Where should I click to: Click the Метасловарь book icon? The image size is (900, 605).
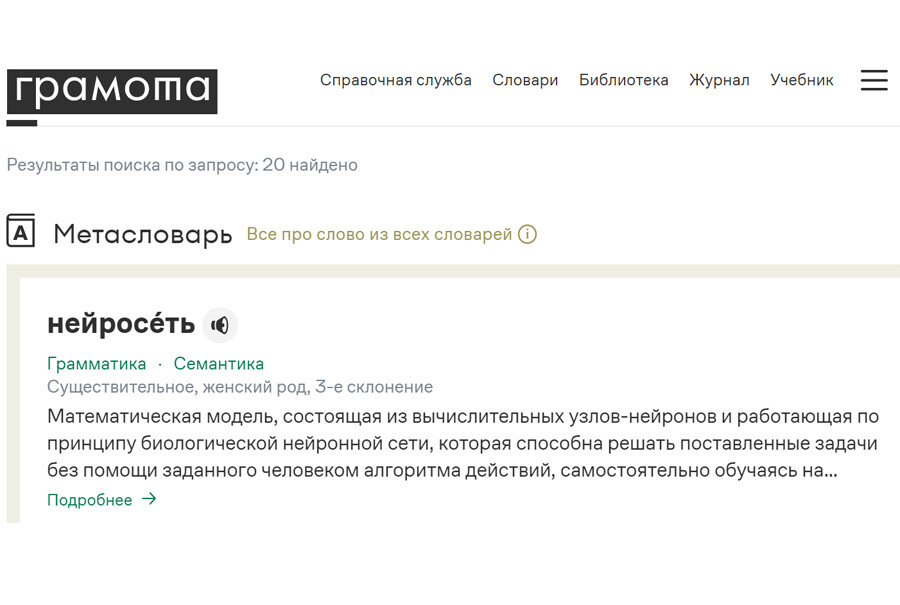21,231
